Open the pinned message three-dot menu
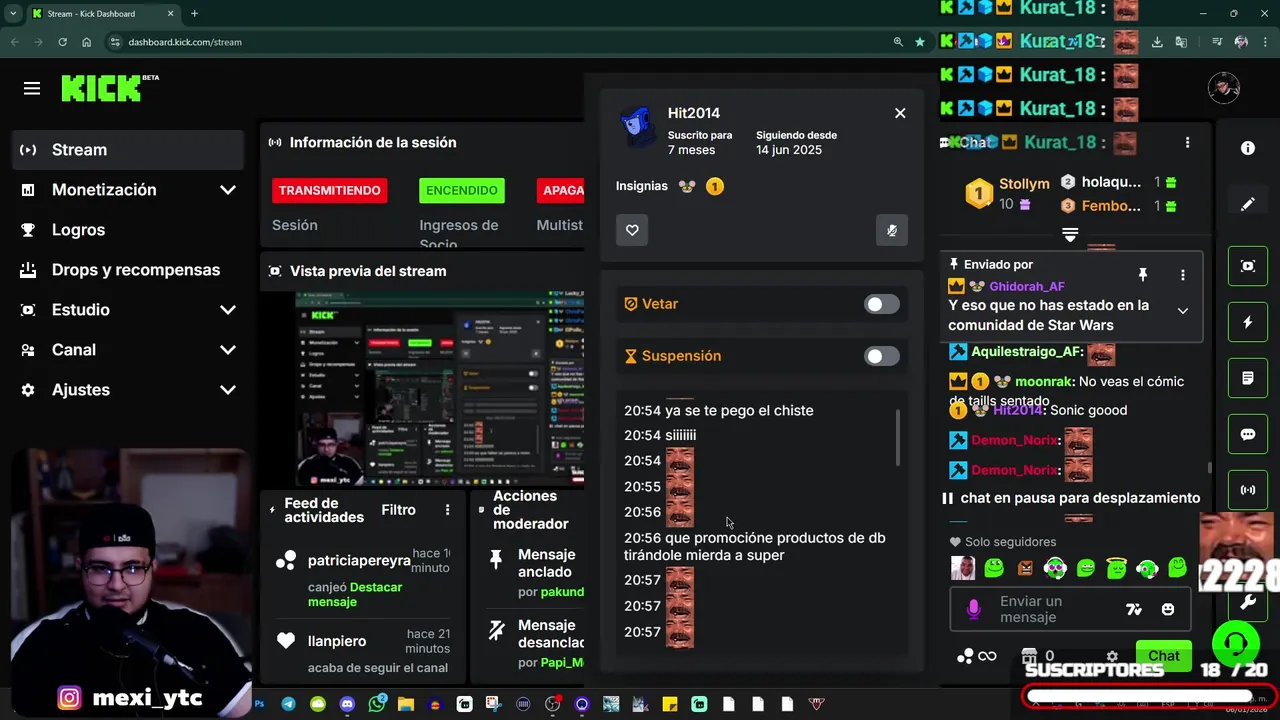Screen dimensions: 1280x720 (x=1183, y=275)
